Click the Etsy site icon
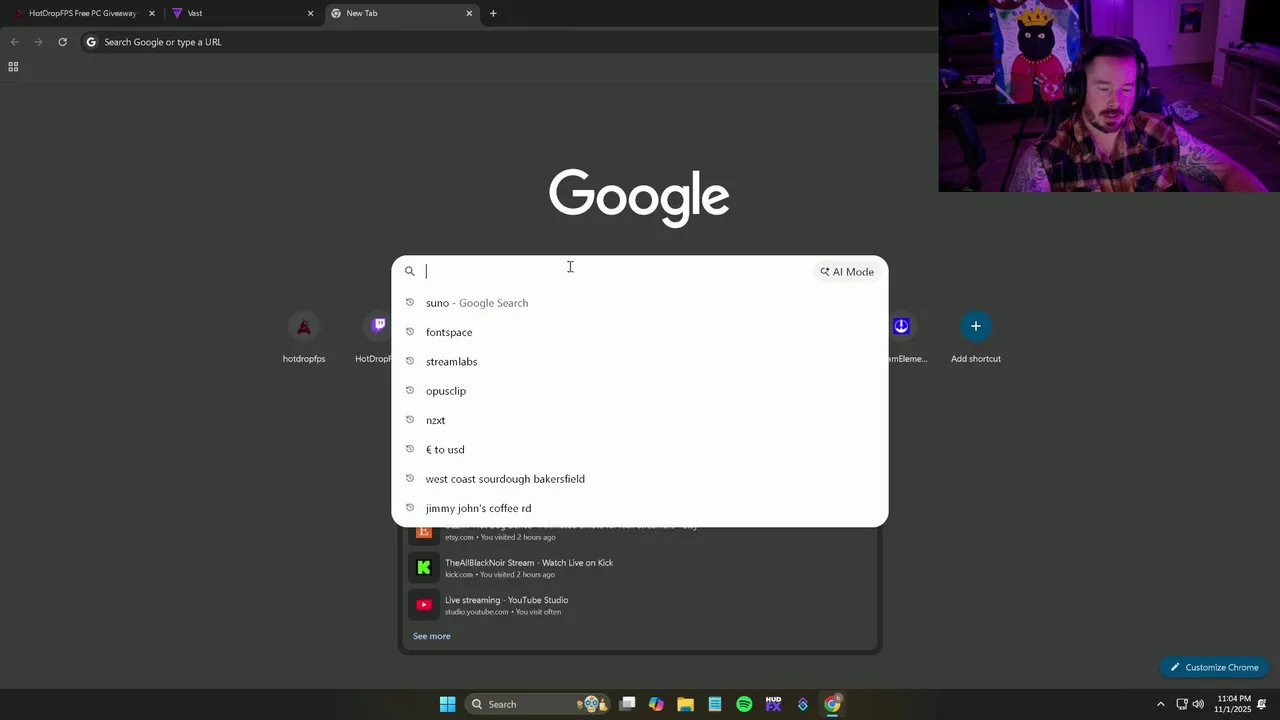Viewport: 1280px width, 720px height. pyautogui.click(x=424, y=533)
